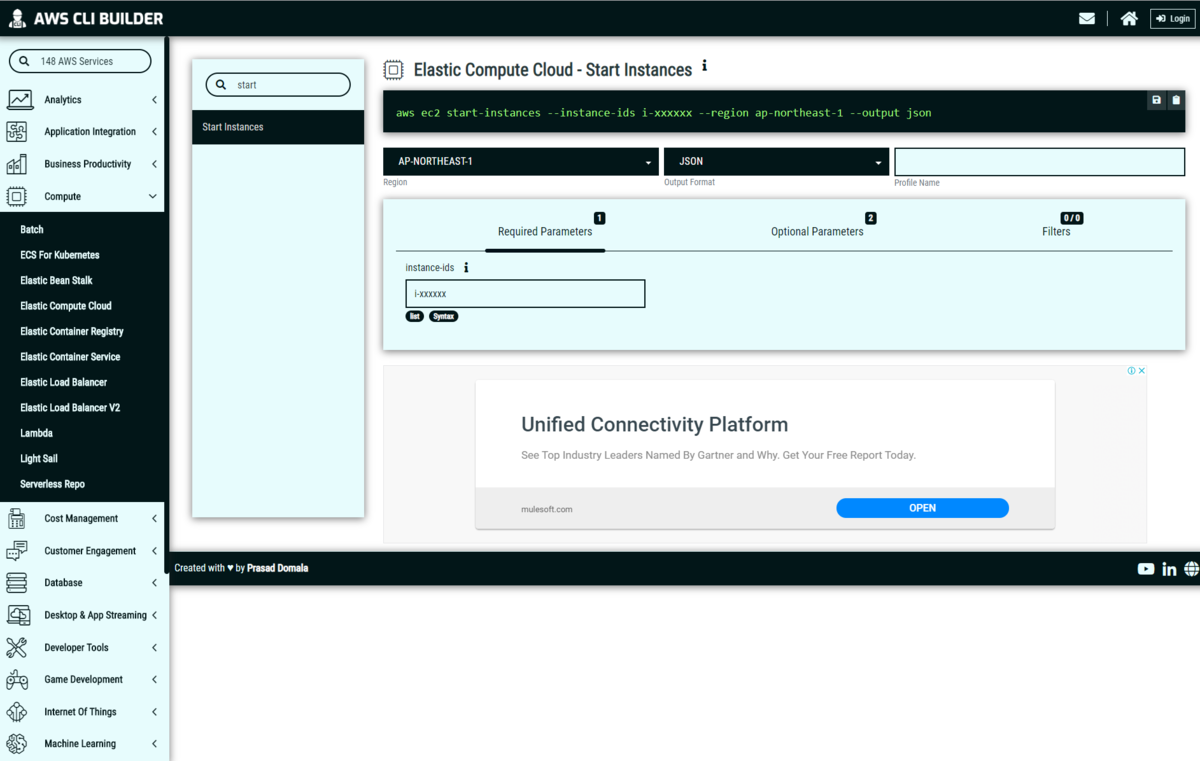Copy command with clipboard icon
The image size is (1200, 761).
pos(1176,100)
